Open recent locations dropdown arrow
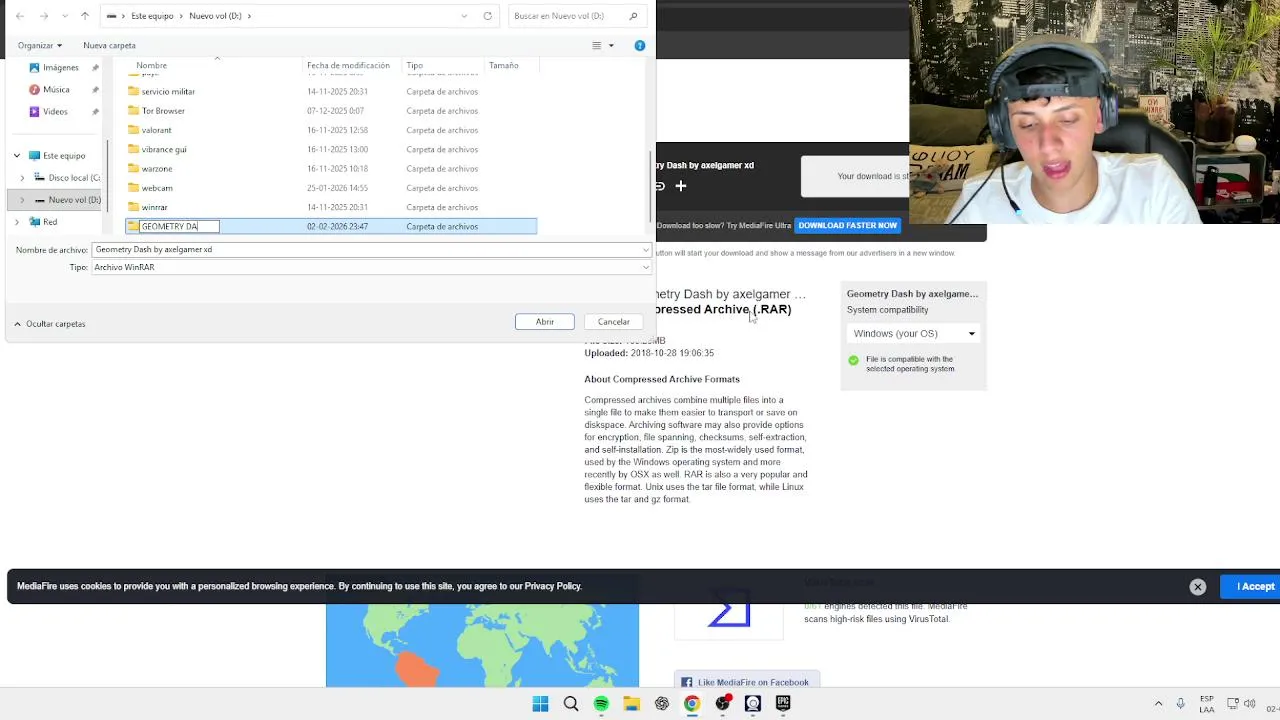 coord(65,16)
